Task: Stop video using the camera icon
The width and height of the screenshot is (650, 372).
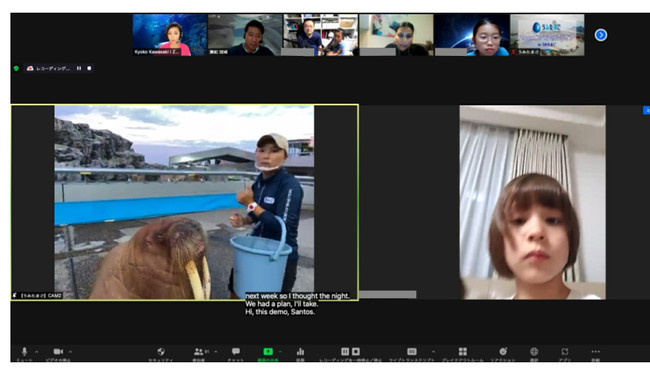Action: [x=58, y=352]
